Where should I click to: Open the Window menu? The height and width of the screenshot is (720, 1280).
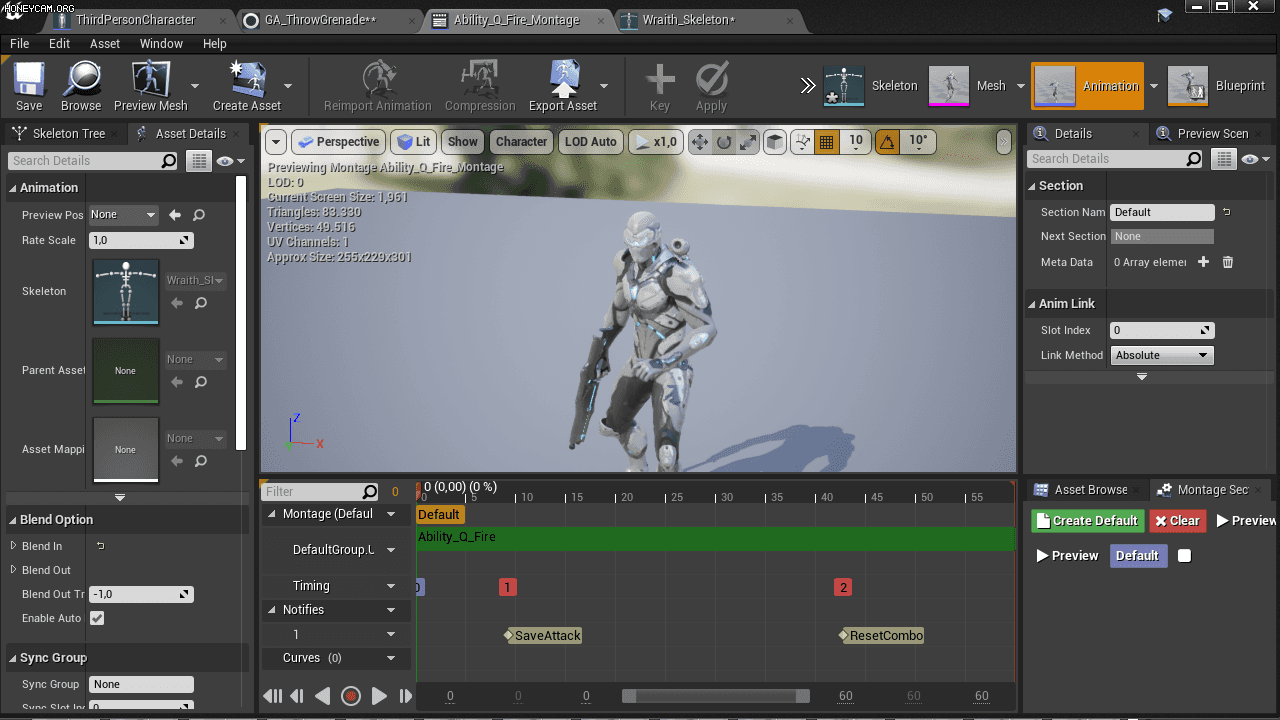click(x=161, y=44)
